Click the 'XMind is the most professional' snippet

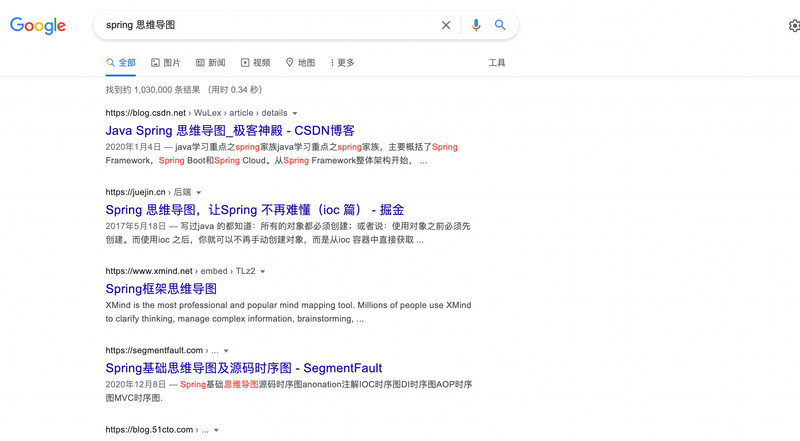coord(288,312)
